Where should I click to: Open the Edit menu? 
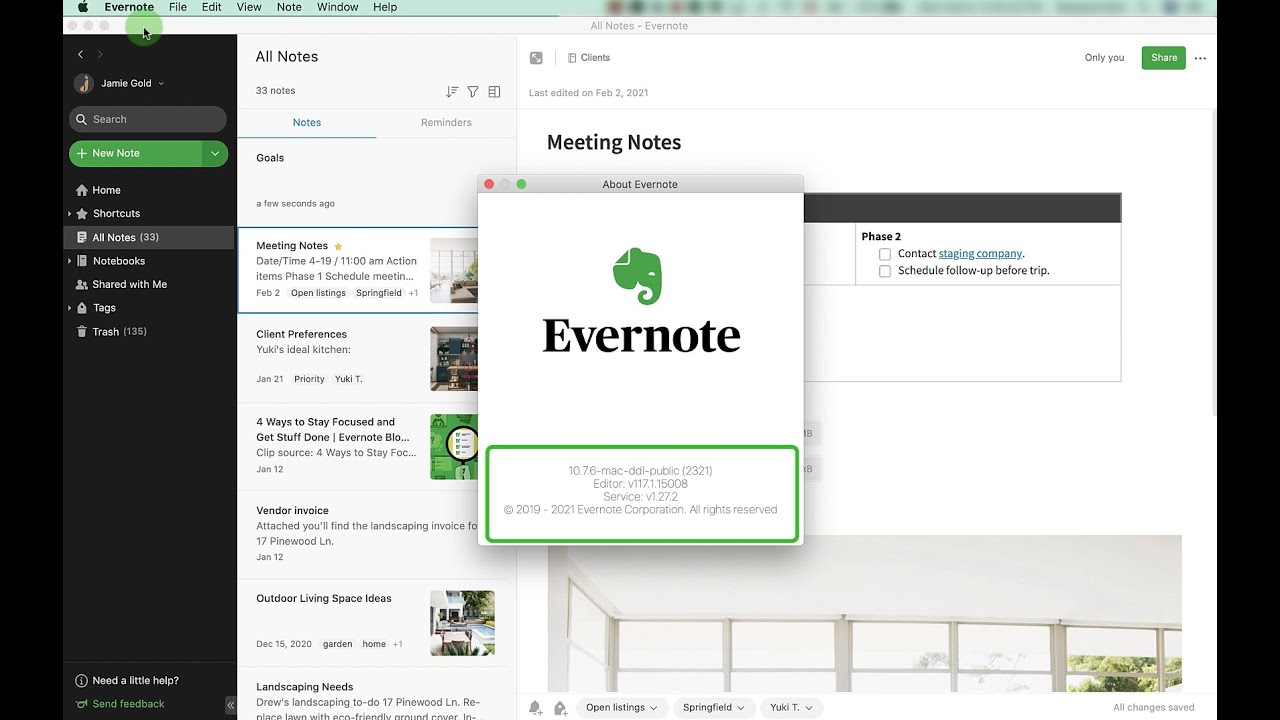212,7
